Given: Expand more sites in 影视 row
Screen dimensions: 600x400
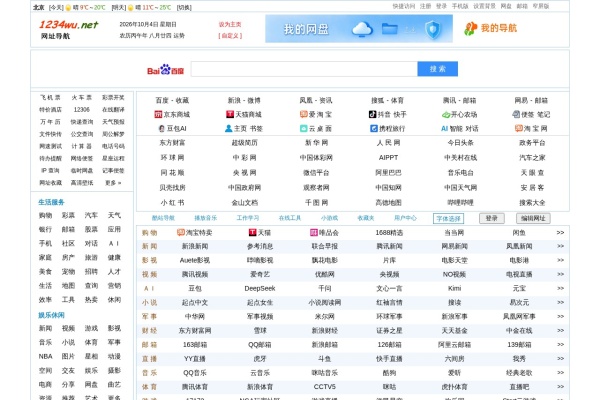Looking at the screenshot, I should 560,260.
